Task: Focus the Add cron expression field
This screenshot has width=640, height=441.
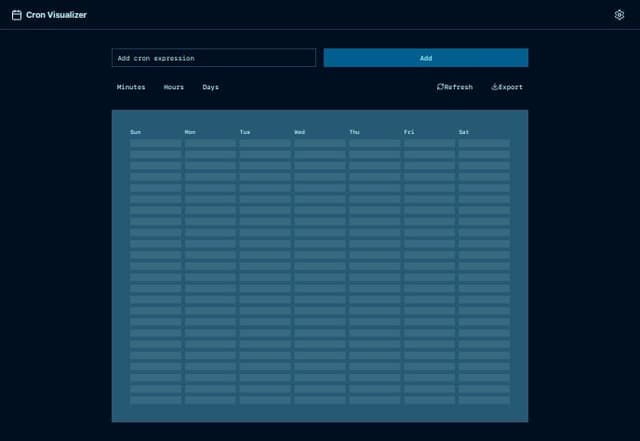Action: (x=214, y=58)
